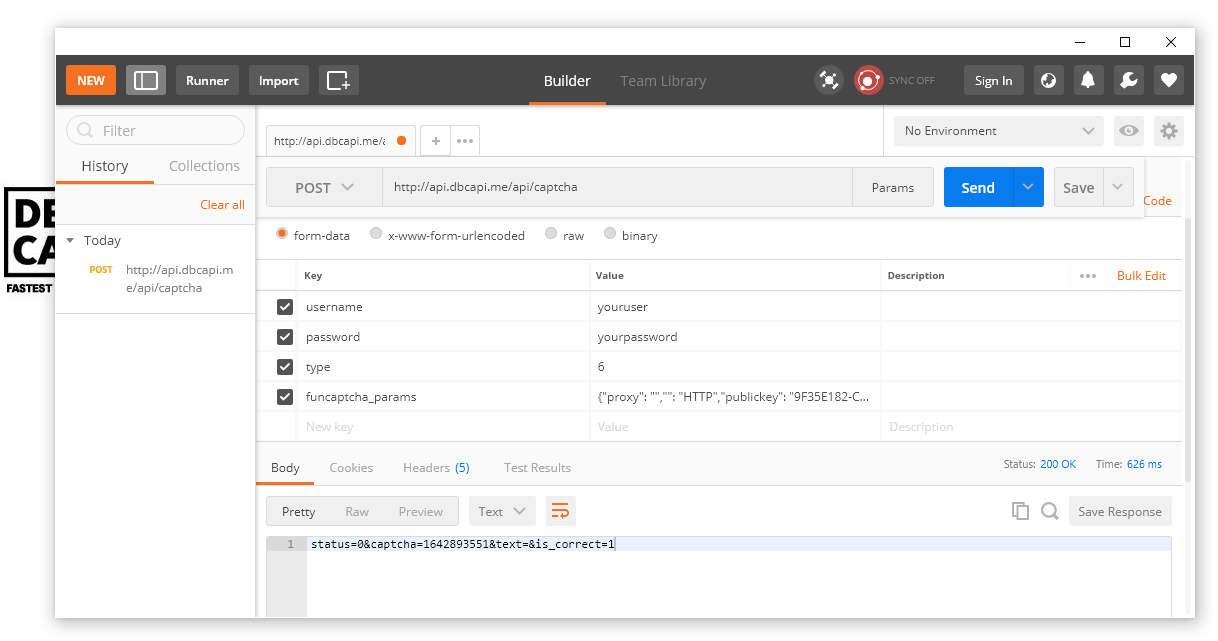
Task: Expand the No Environment dropdown
Action: click(x=998, y=131)
